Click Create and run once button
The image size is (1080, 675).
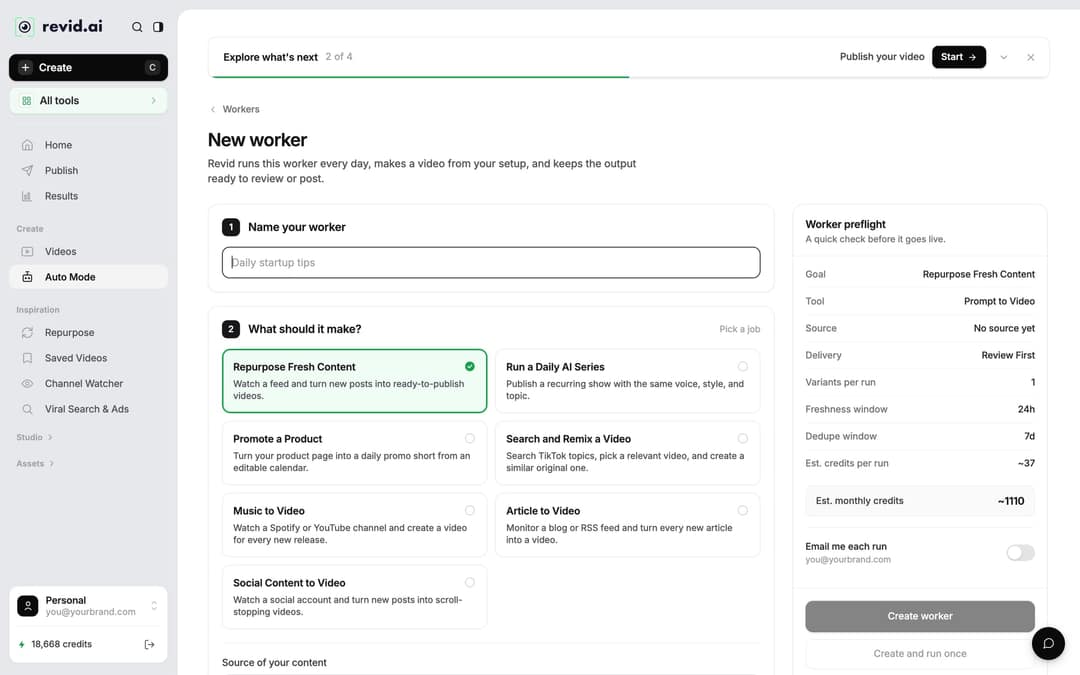coord(920,654)
